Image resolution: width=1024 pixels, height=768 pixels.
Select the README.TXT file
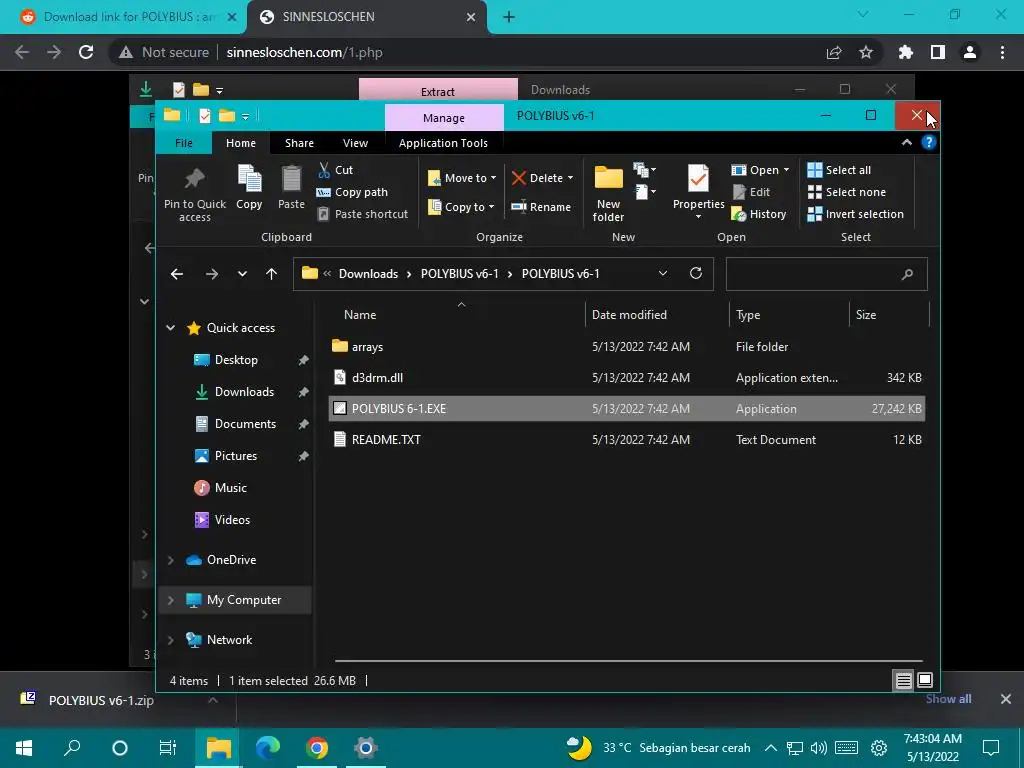coord(627,440)
